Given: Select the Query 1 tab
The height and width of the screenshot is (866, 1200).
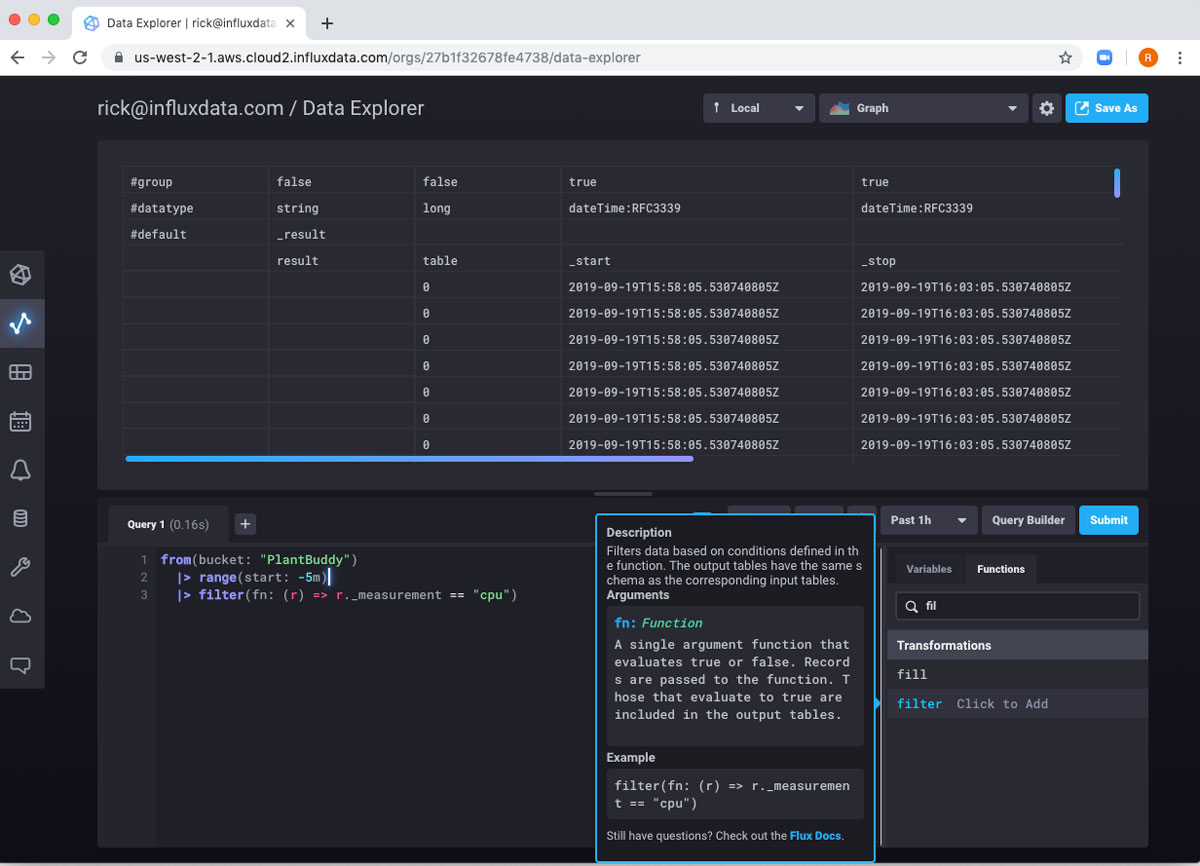Looking at the screenshot, I should pos(166,524).
